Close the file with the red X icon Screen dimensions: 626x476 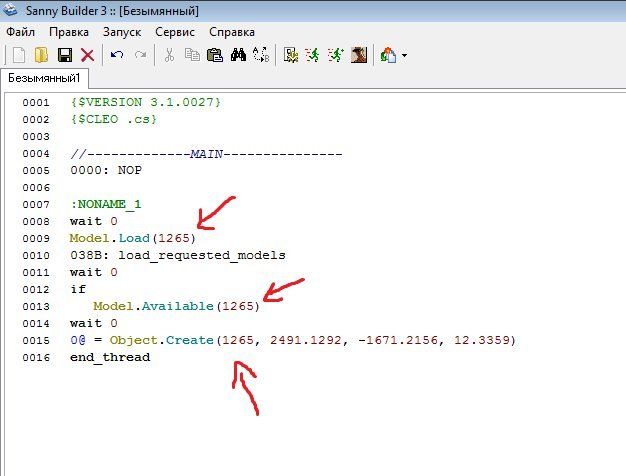87,55
